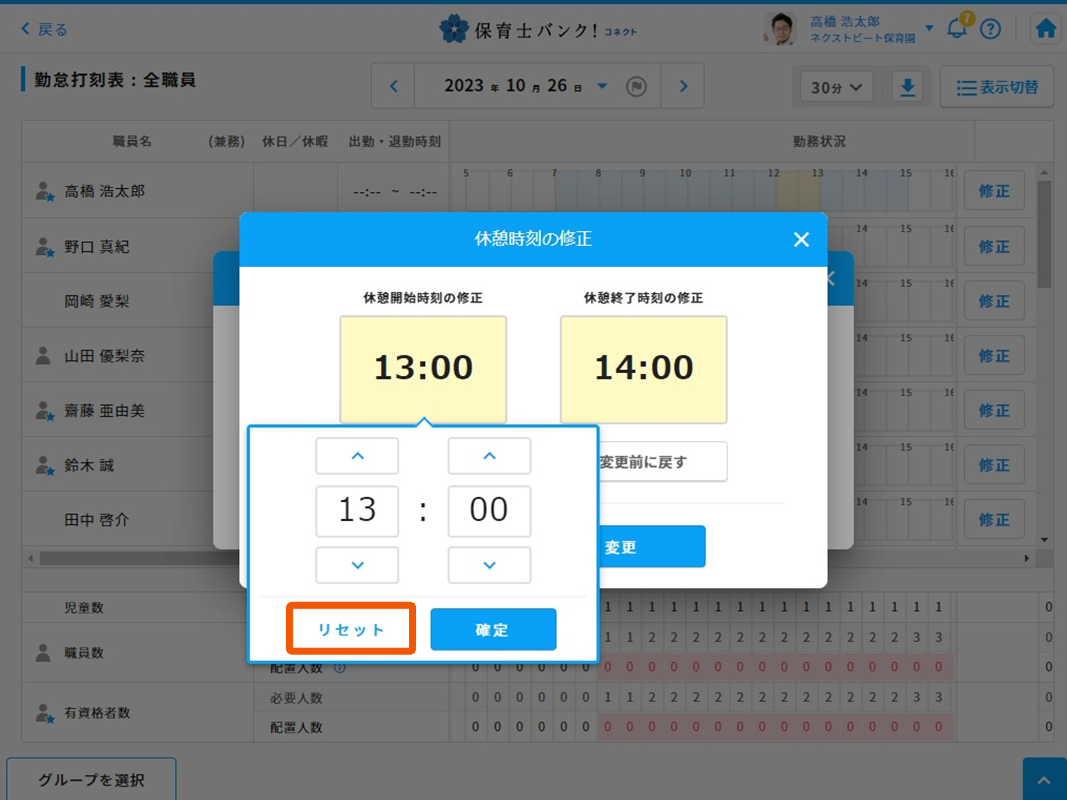
Task: Expand the date picker dropdown arrow
Action: 602,87
